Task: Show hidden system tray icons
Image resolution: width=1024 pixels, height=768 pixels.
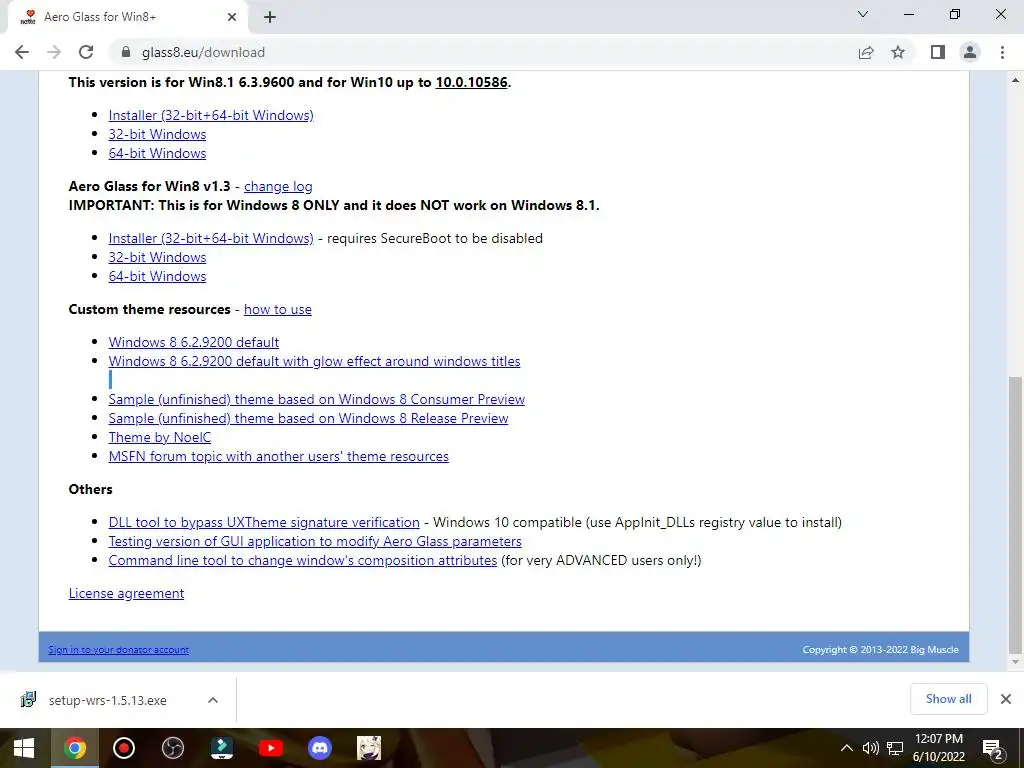Action: (846, 748)
